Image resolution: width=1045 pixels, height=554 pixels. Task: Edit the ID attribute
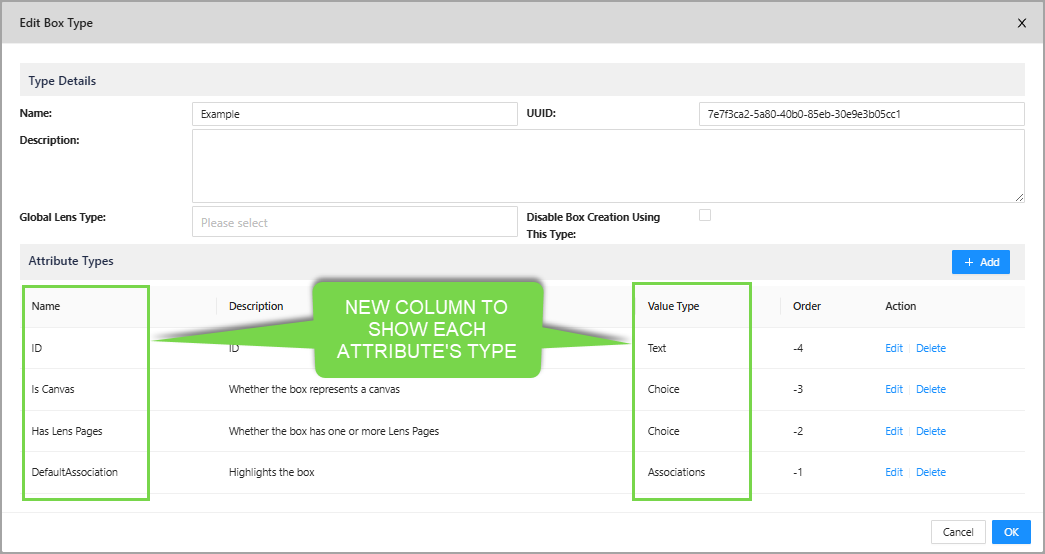(893, 348)
